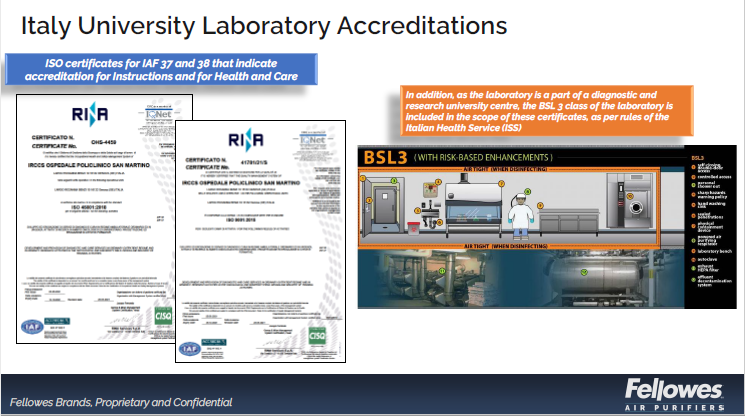Viewport: 745px width, 416px height.
Task: Click the Fellowes Air Purifiers logo
Action: (673, 395)
